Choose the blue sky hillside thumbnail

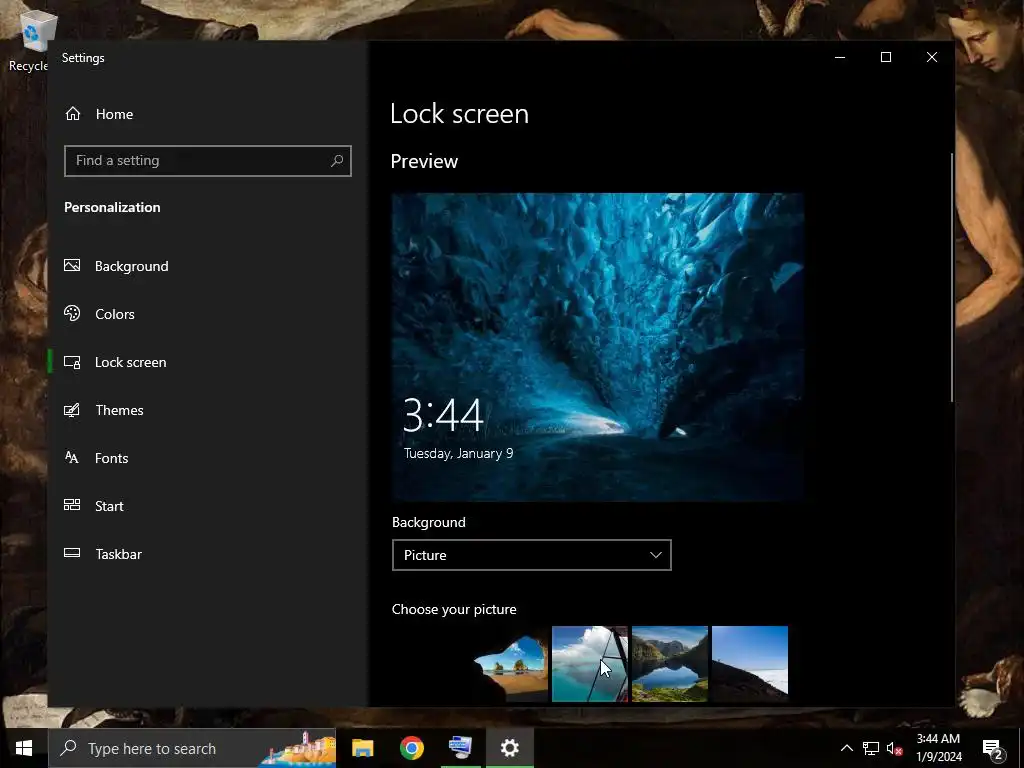(x=750, y=664)
